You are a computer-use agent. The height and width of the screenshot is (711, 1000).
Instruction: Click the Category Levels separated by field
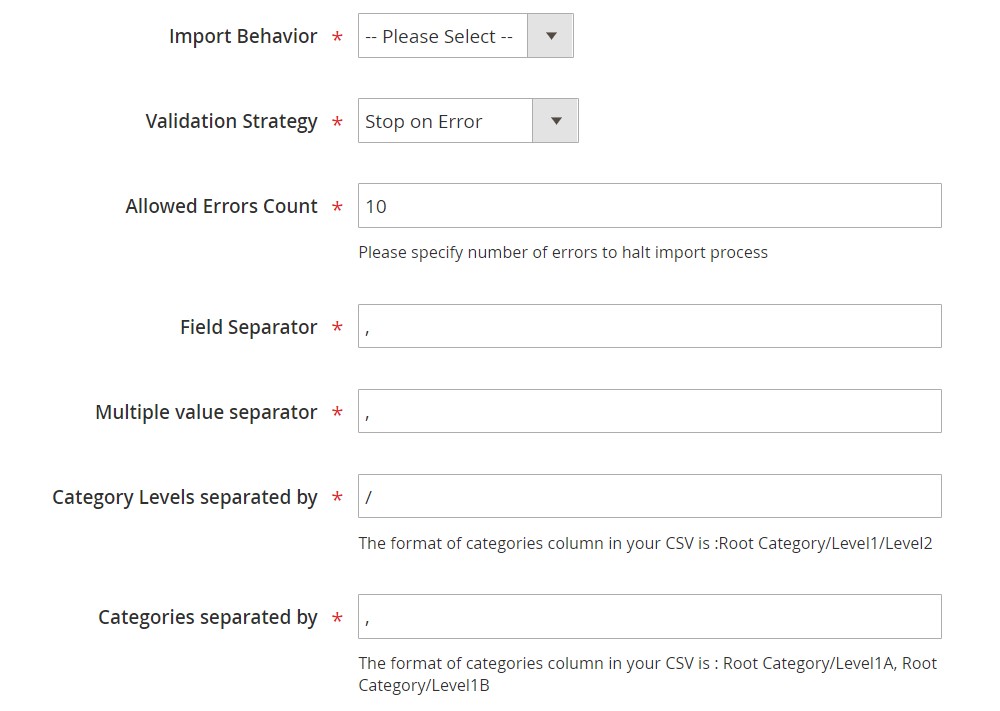(649, 497)
